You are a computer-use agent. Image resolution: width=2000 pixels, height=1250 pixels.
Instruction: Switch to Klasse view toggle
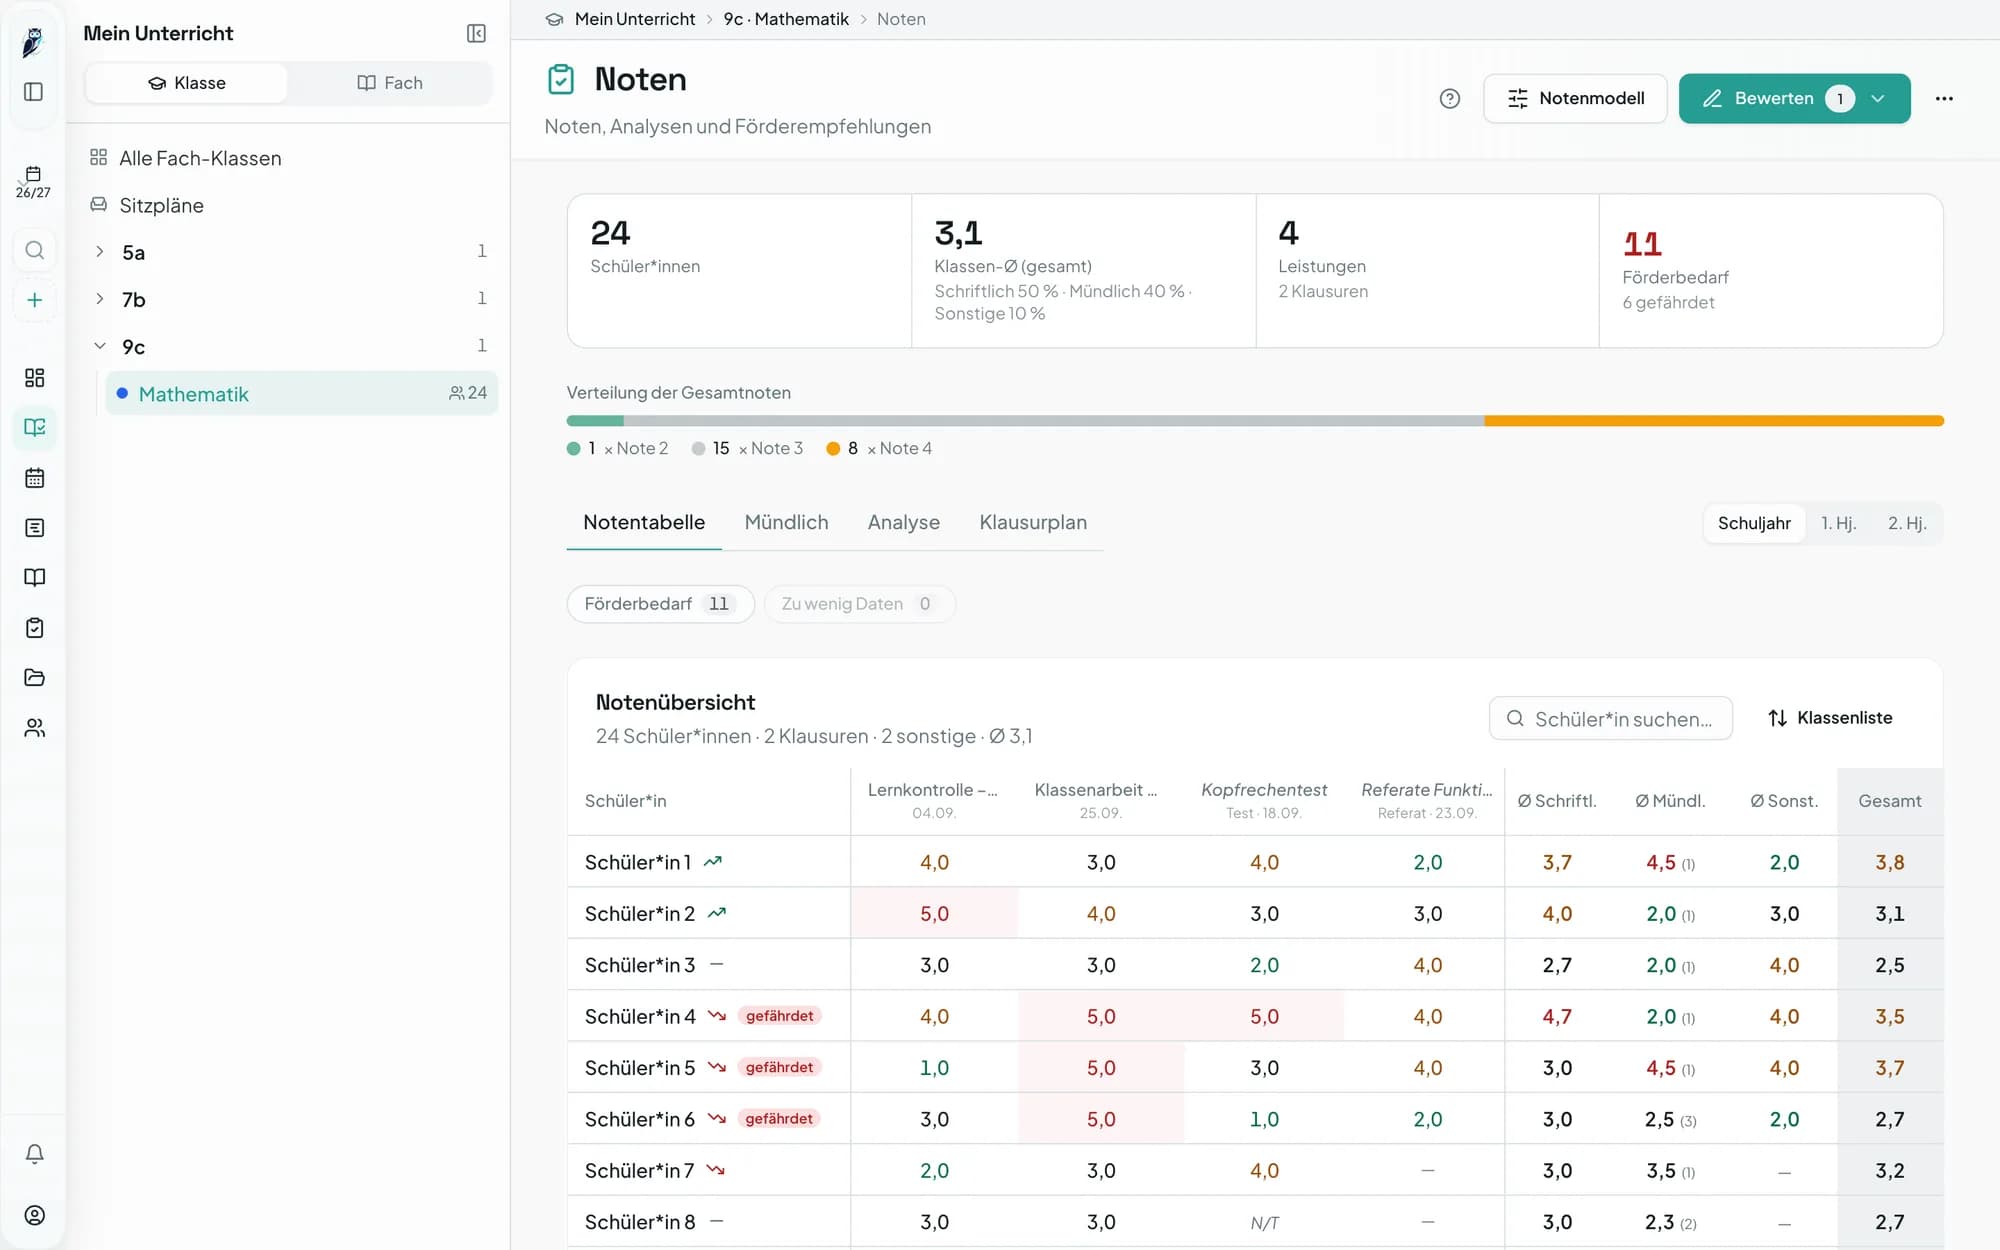(187, 83)
